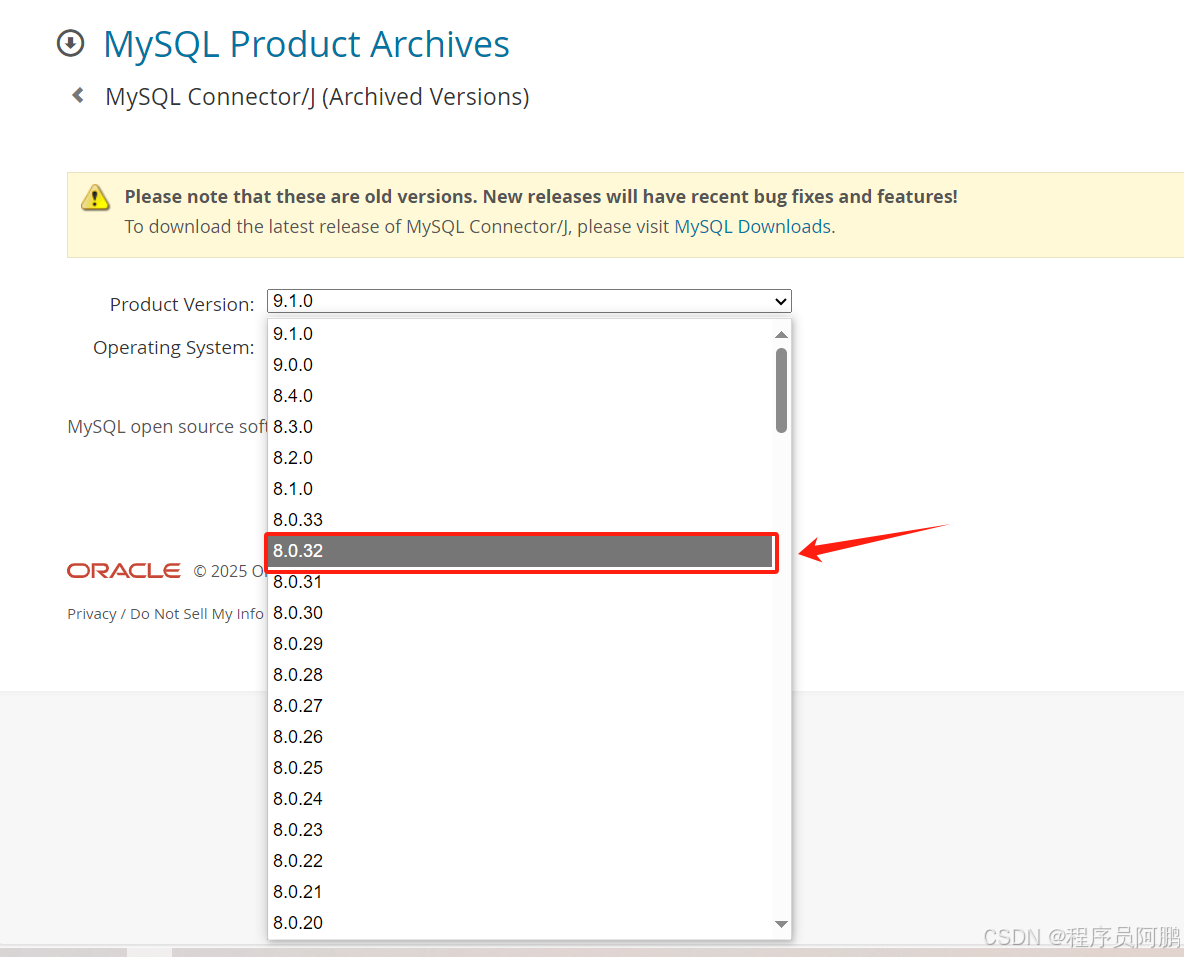The image size is (1184, 957).
Task: Select version 8.0.29 from the list
Action: 521,644
